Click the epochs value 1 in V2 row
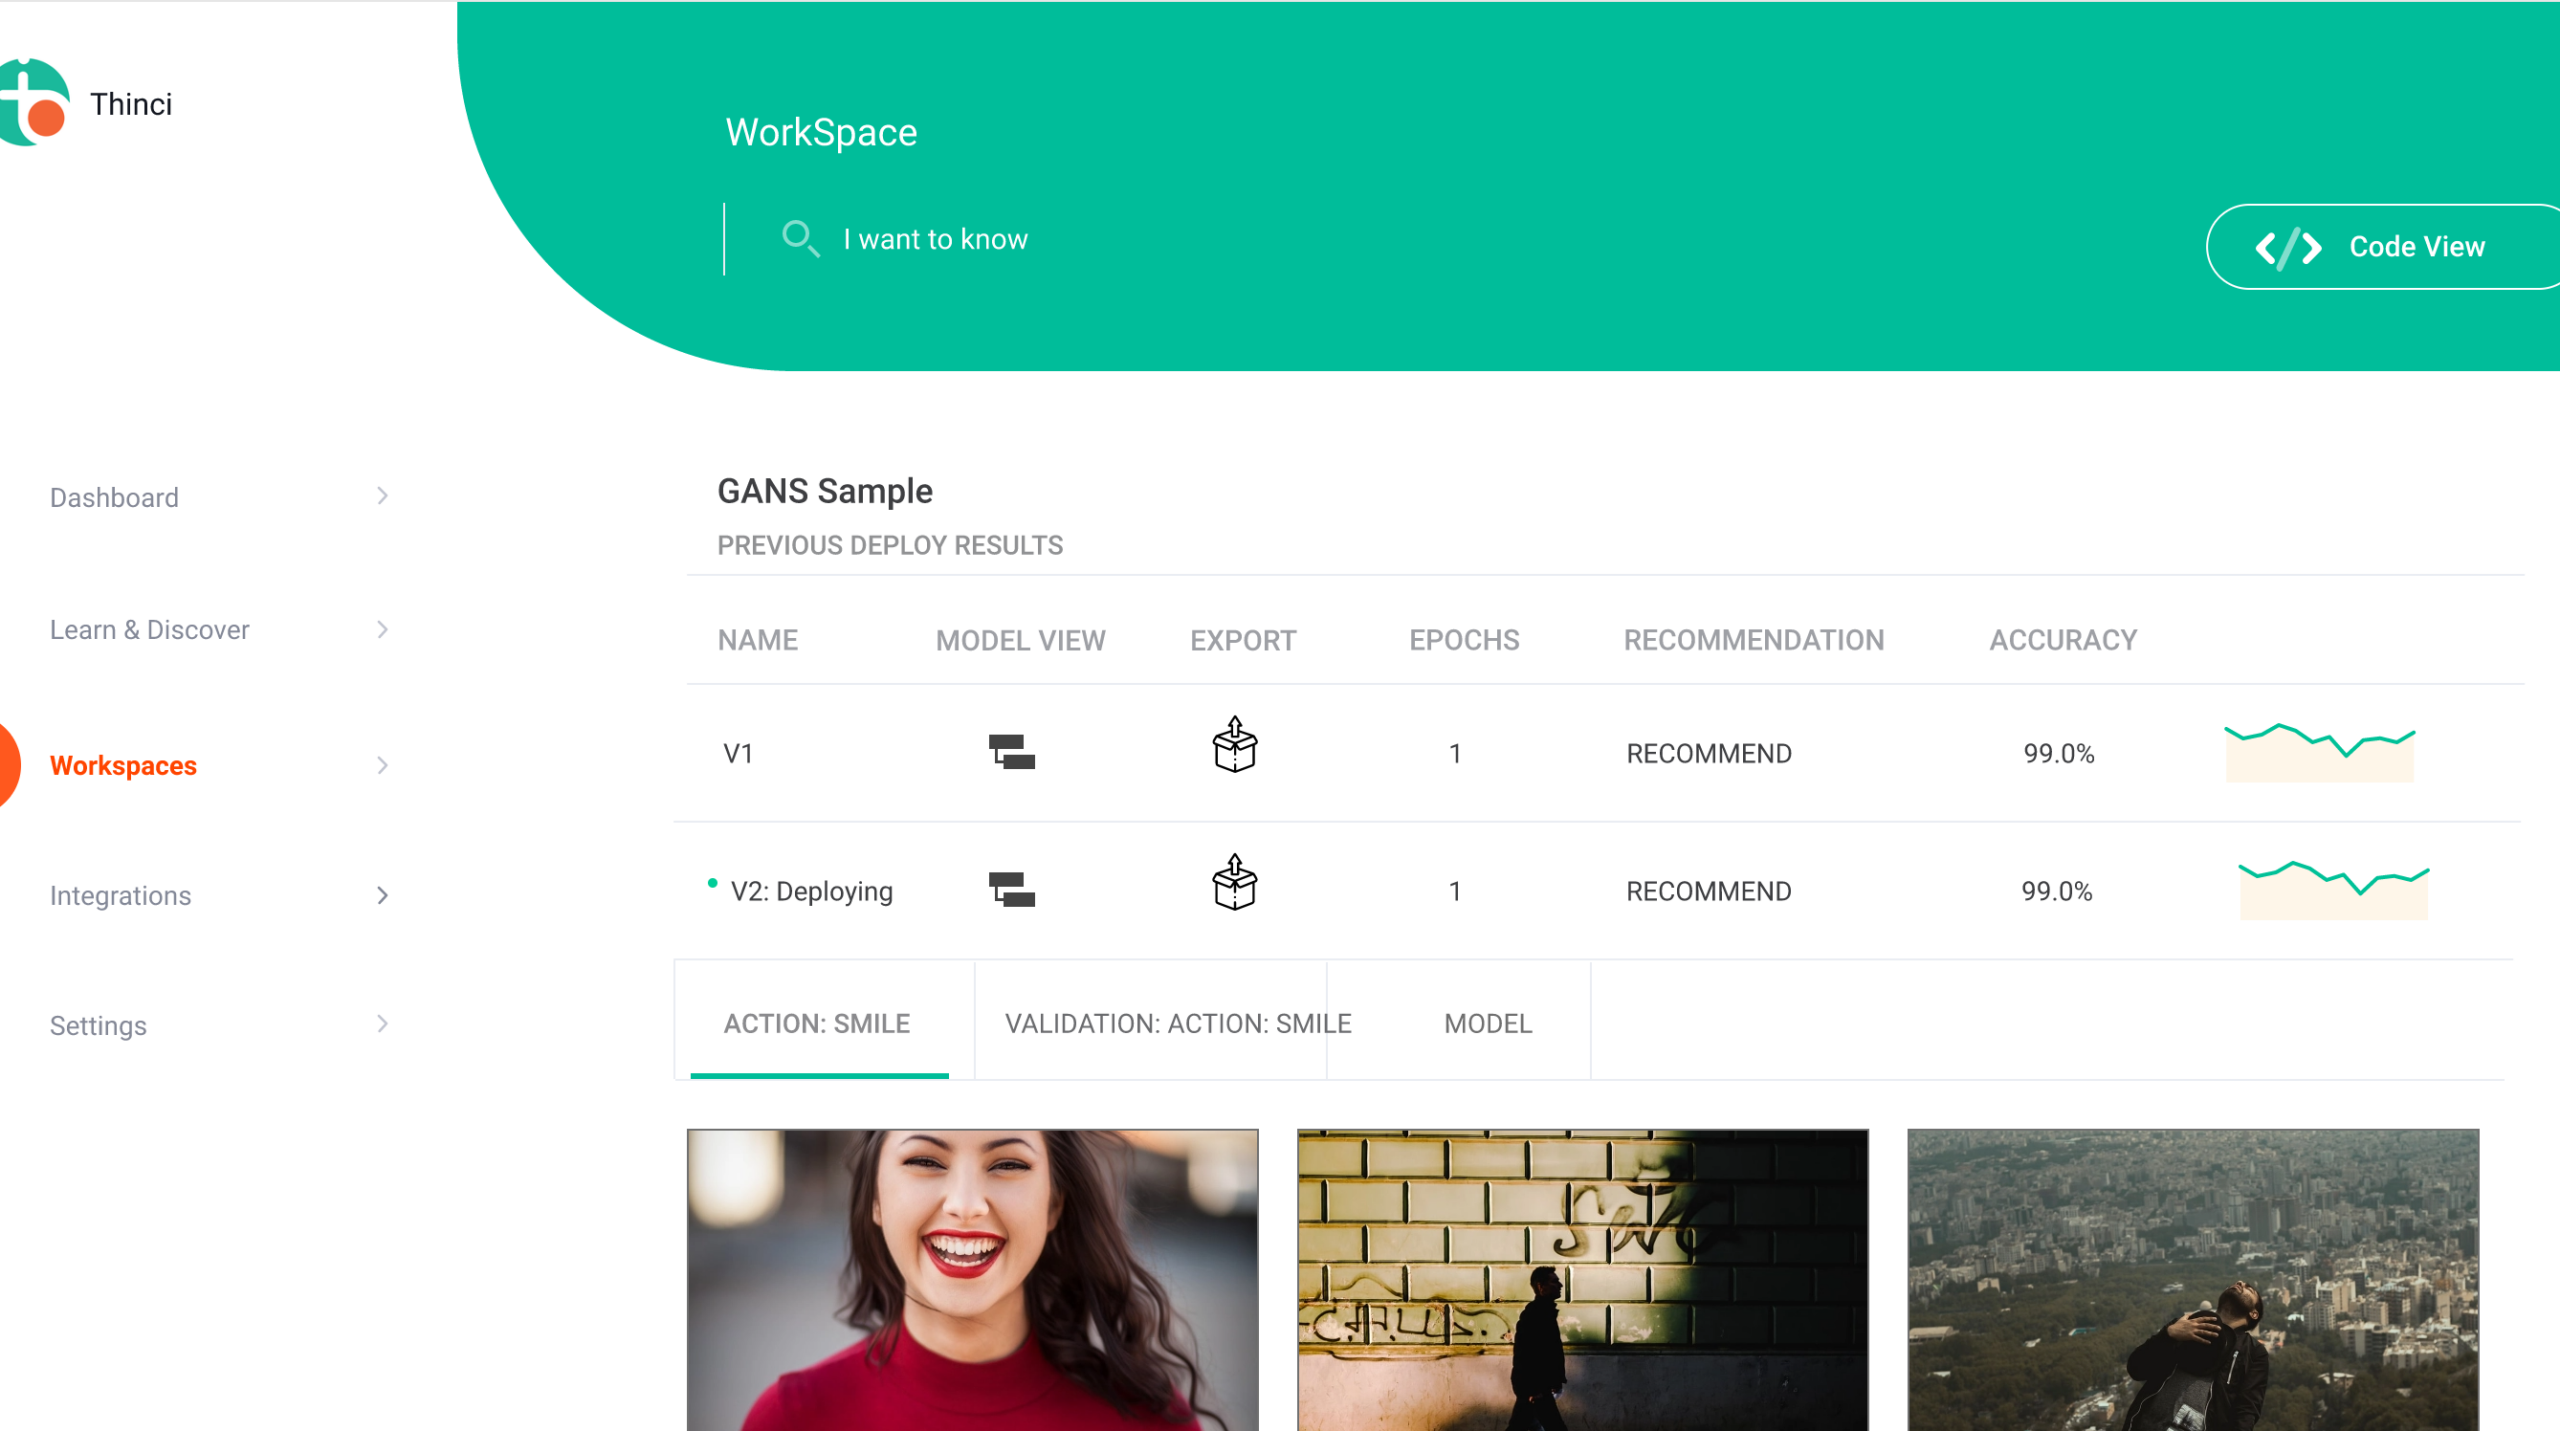This screenshot has height=1431, width=2560. click(1455, 892)
